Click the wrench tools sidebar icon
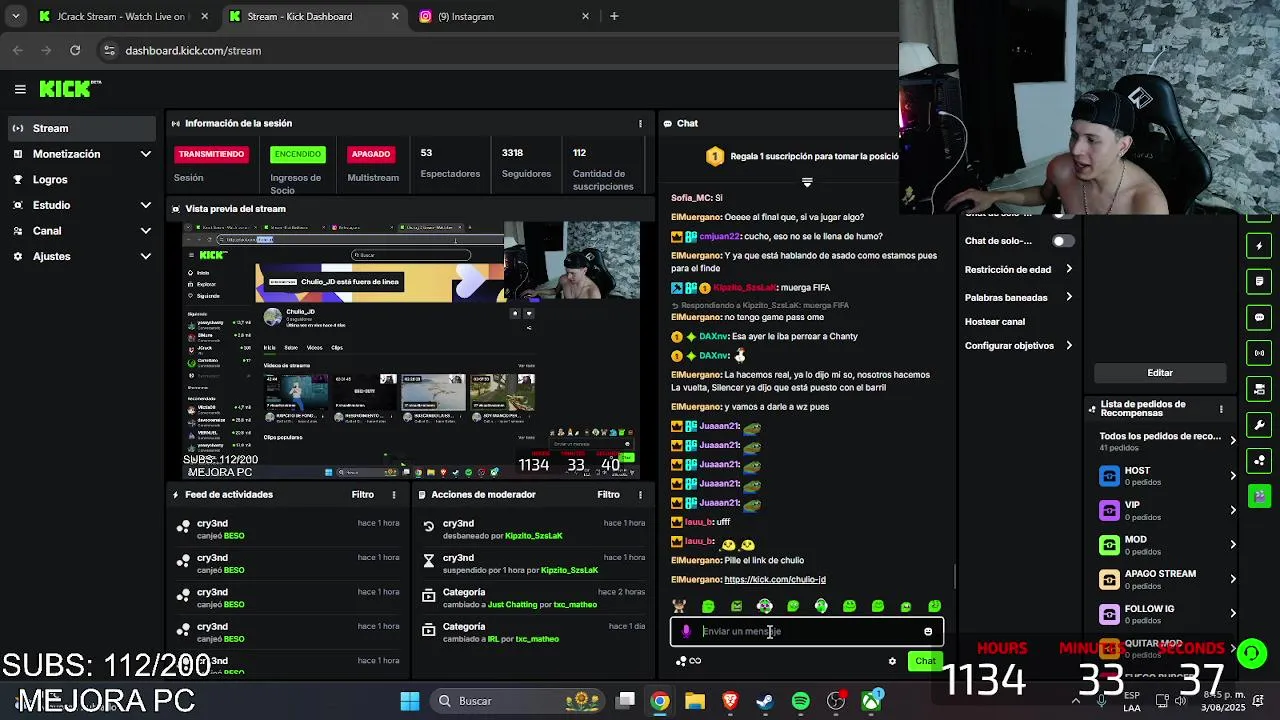Image resolution: width=1280 pixels, height=720 pixels. coord(1260,424)
